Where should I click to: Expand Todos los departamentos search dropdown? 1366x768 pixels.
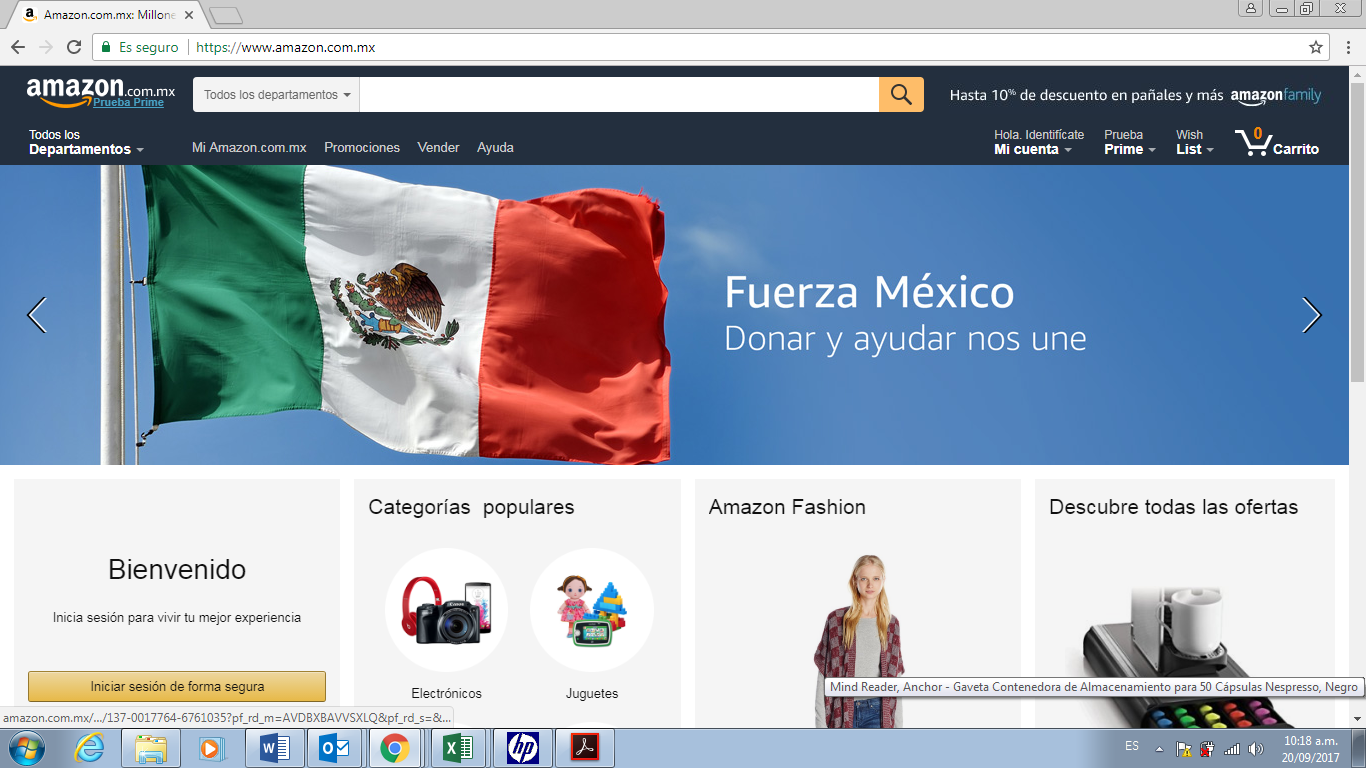pyautogui.click(x=277, y=95)
